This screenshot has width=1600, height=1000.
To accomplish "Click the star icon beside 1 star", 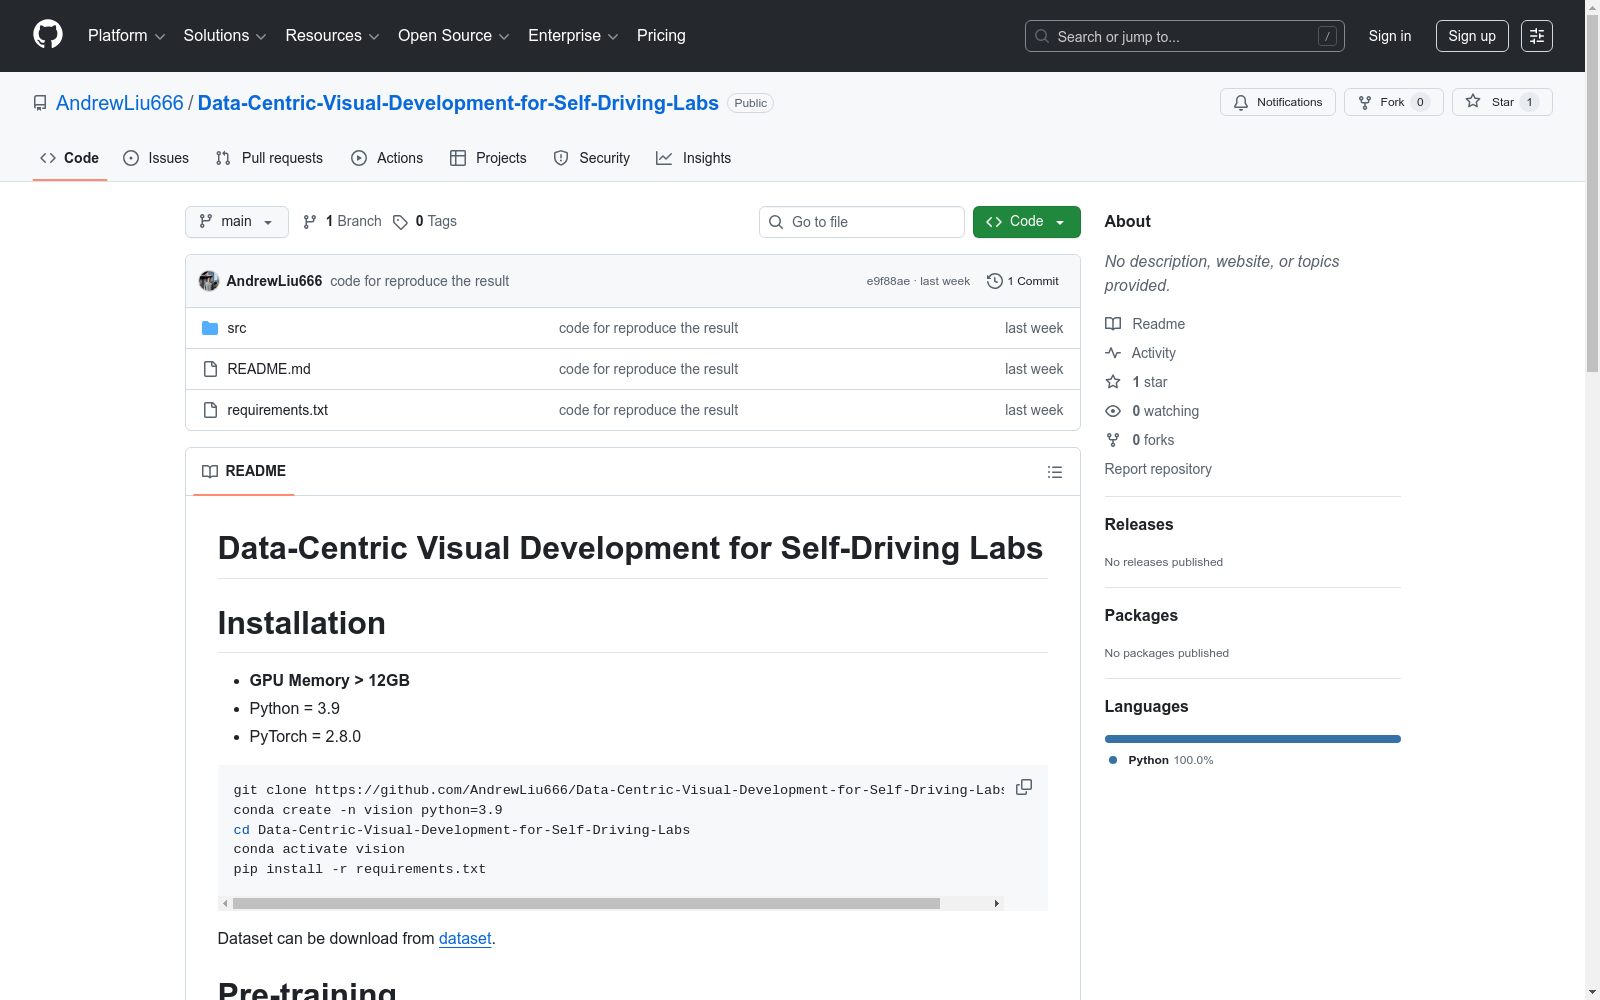I will 1113,382.
